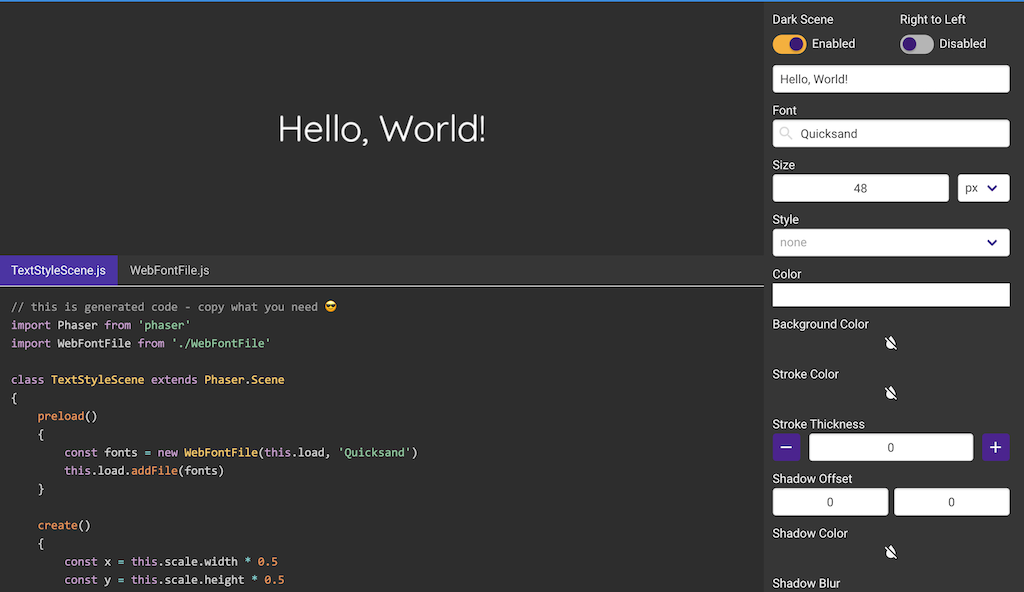The height and width of the screenshot is (592, 1024).
Task: Expand the Style dropdown
Action: tap(890, 242)
